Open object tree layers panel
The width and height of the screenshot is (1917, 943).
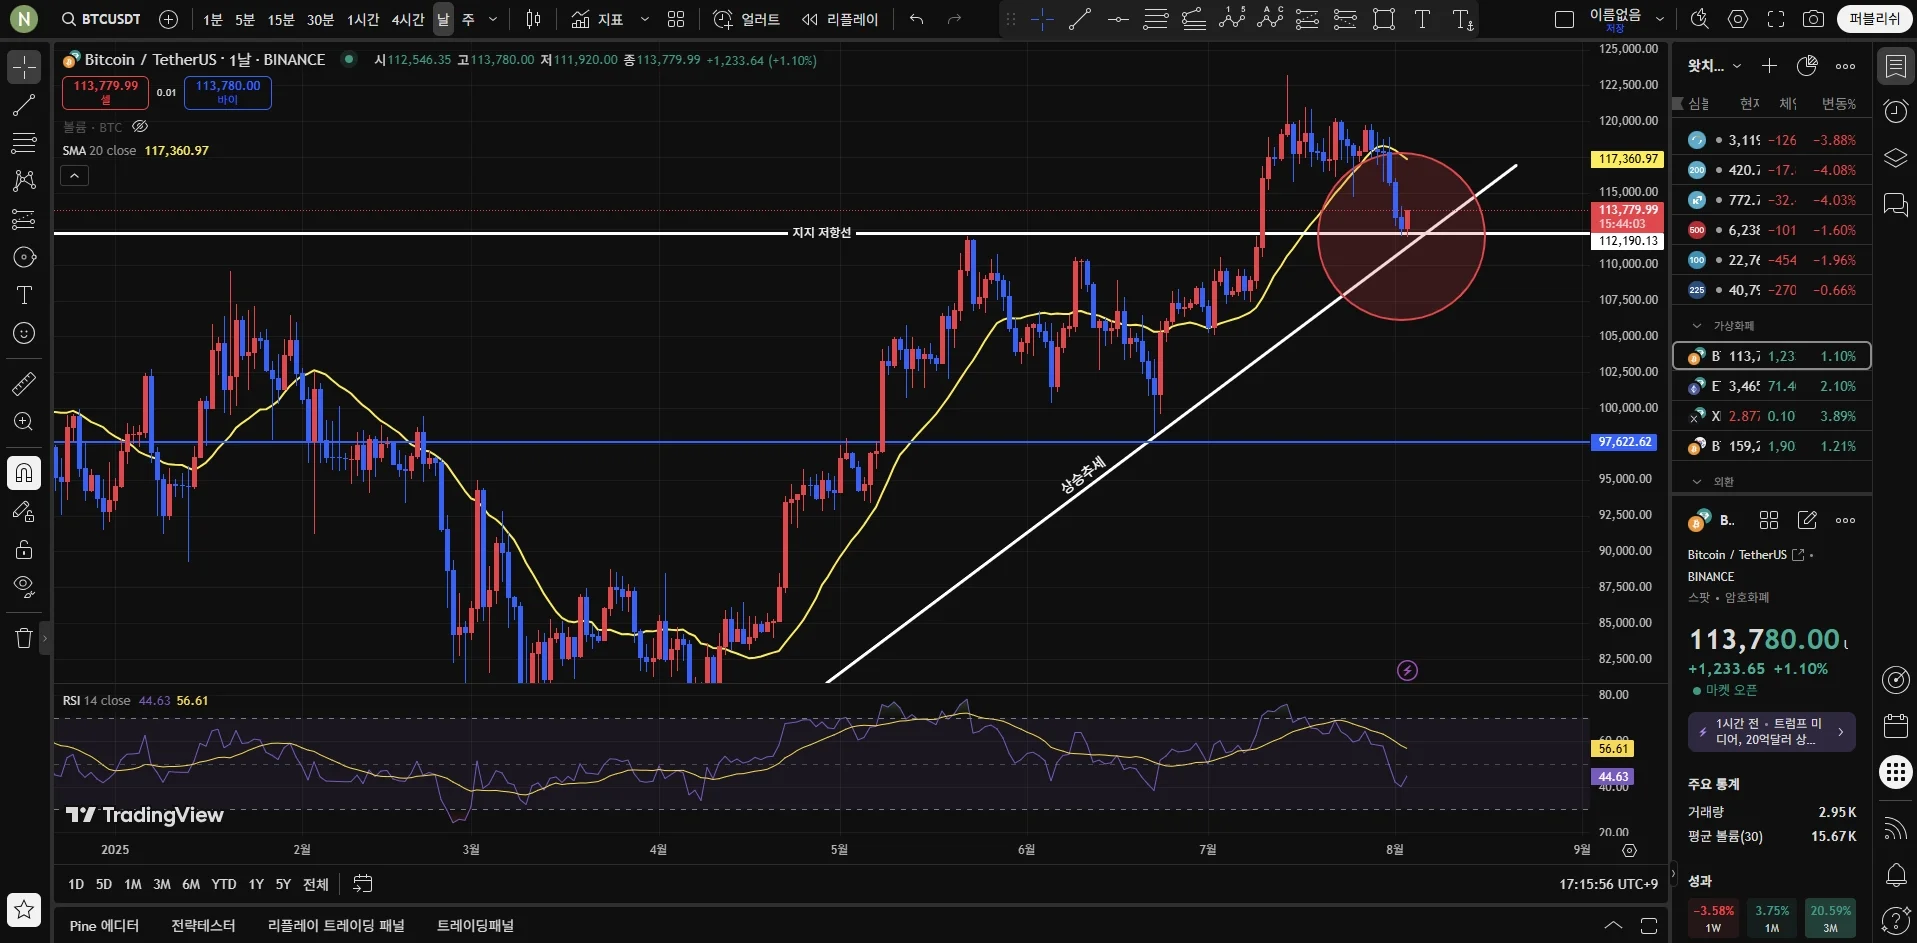1895,158
